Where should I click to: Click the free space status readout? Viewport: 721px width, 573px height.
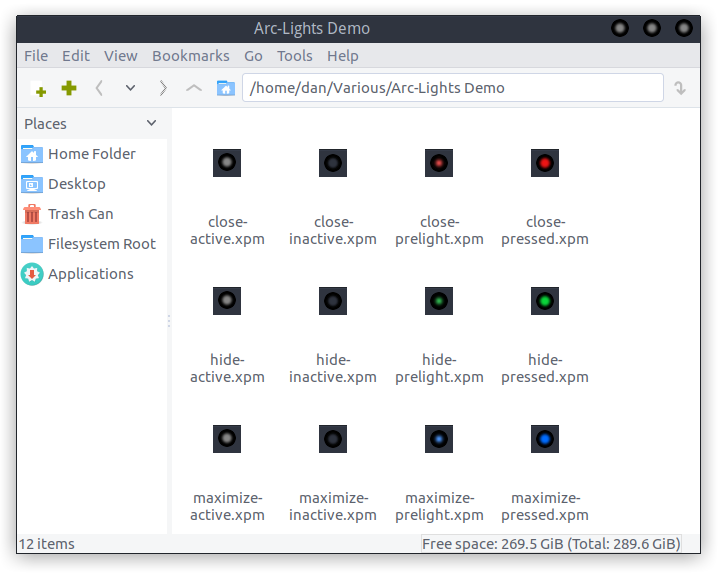(551, 544)
